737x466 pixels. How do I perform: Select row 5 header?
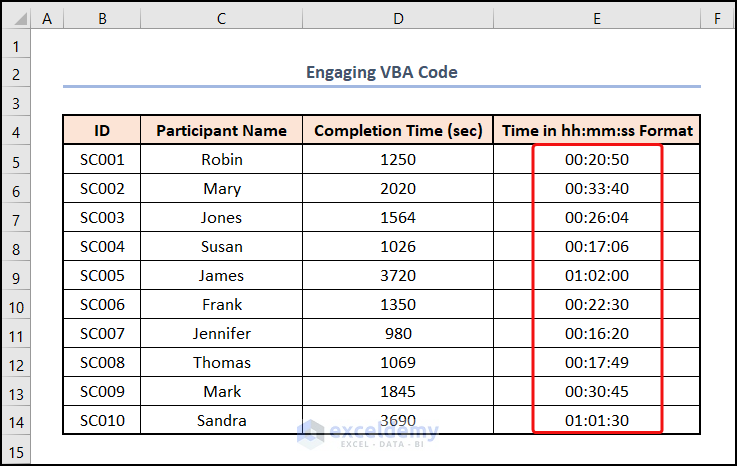[17, 160]
